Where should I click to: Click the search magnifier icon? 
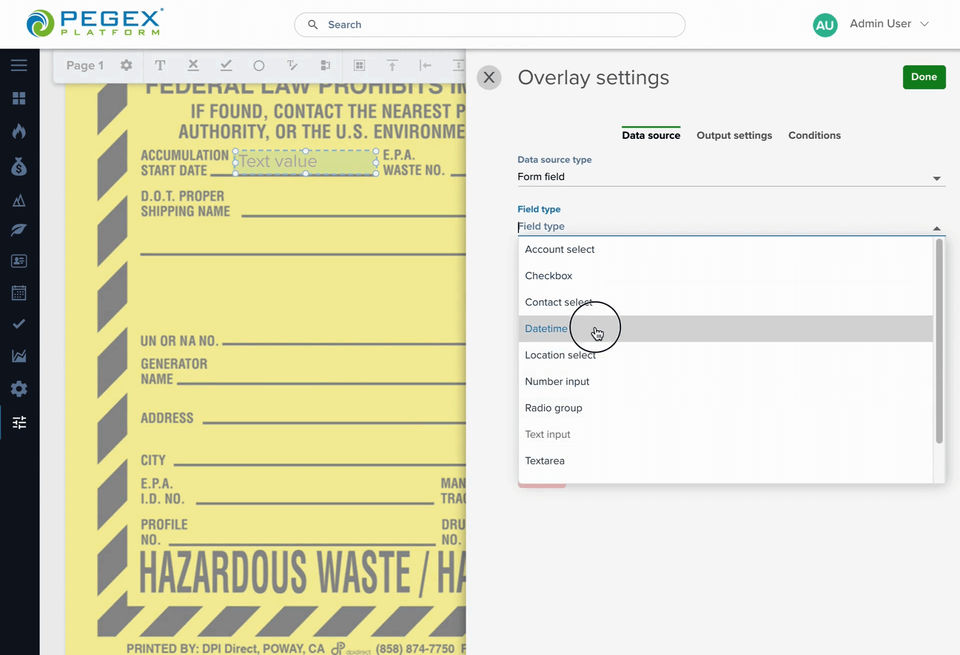(313, 24)
